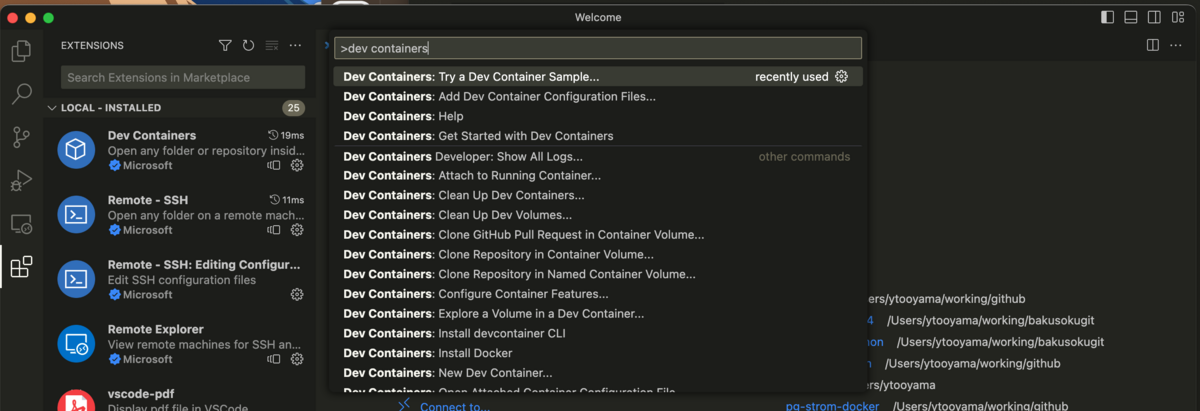Open Extensions view more actions menu
The width and height of the screenshot is (1200, 411).
[x=295, y=45]
